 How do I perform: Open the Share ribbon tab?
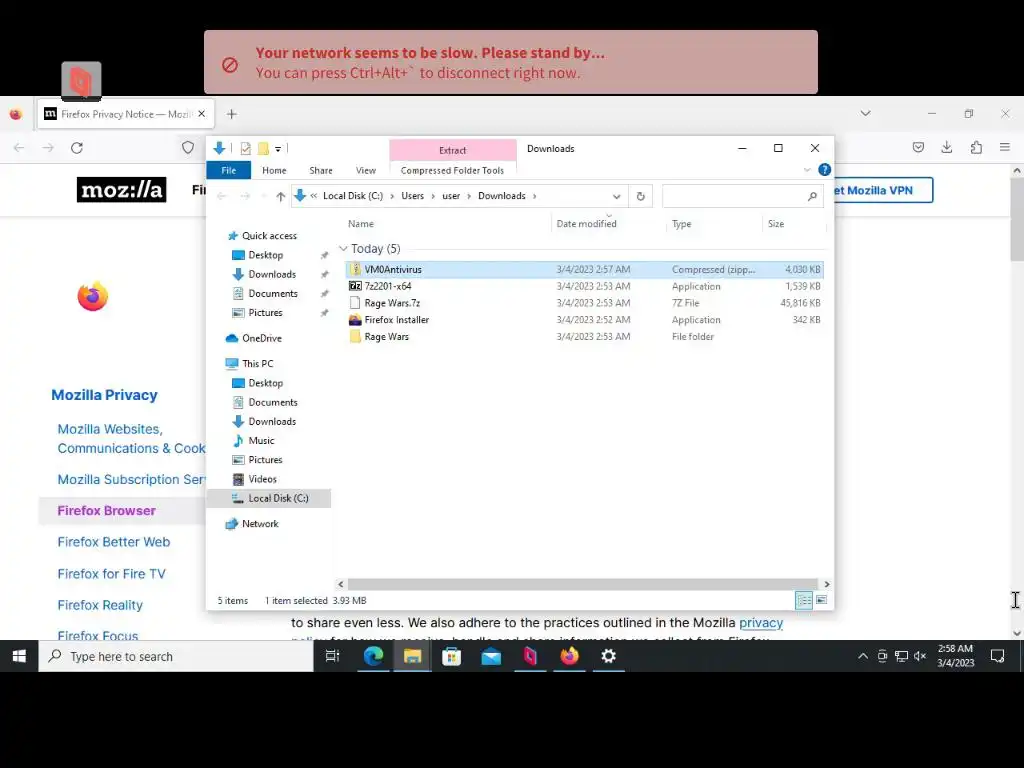coord(321,170)
